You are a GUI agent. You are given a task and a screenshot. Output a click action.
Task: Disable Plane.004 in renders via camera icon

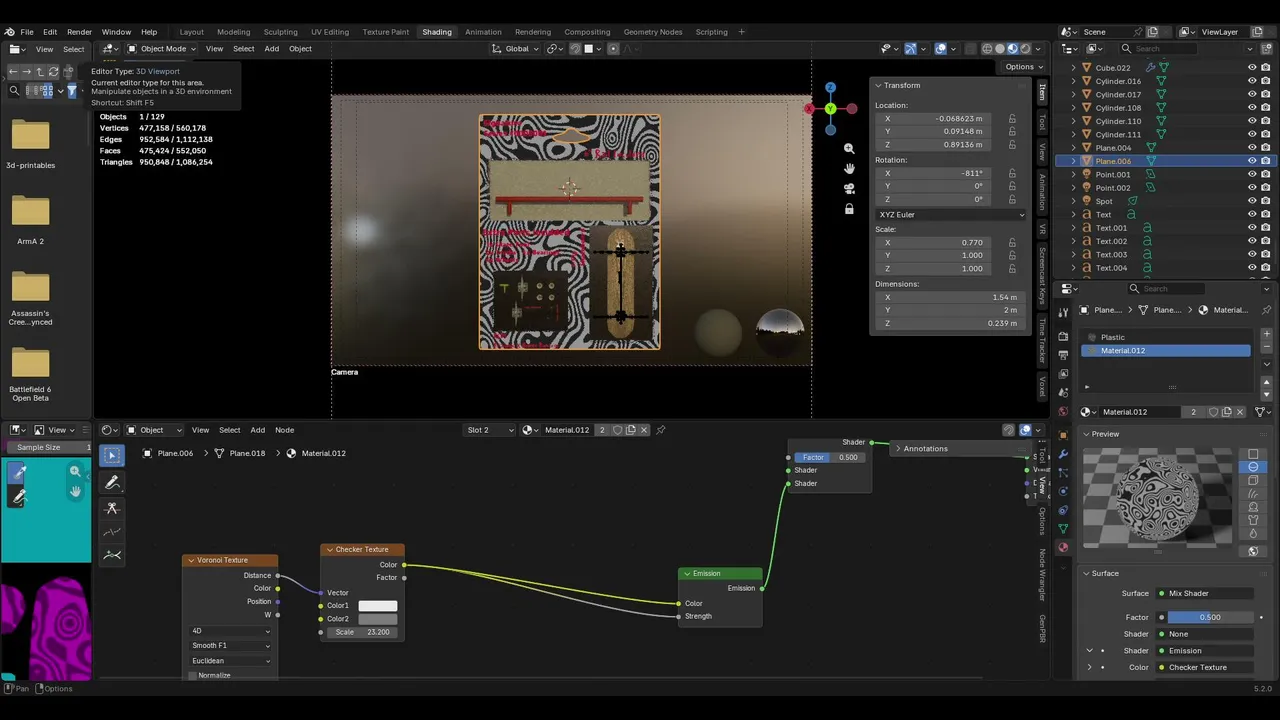click(x=1266, y=148)
